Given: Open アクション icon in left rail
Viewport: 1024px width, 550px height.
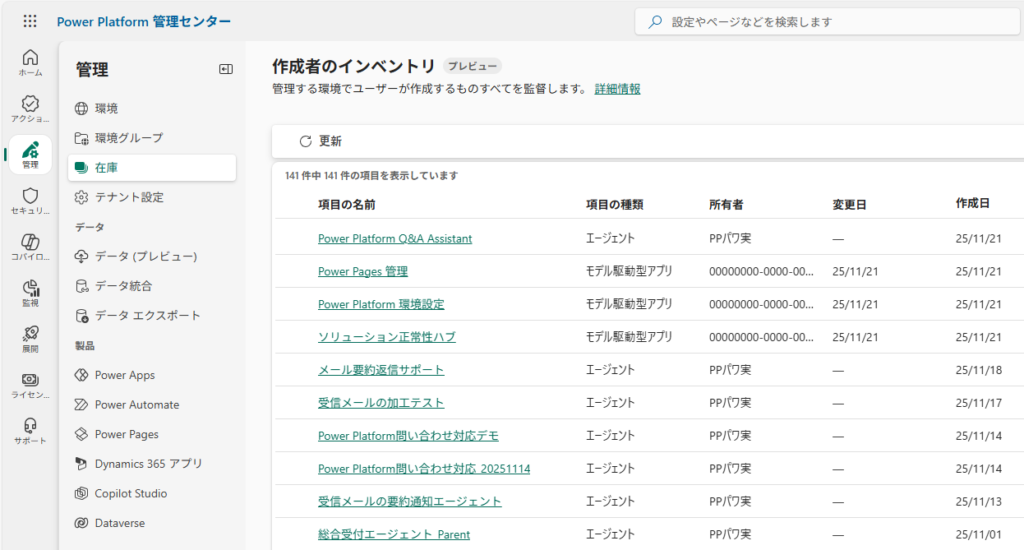Looking at the screenshot, I should [x=30, y=108].
